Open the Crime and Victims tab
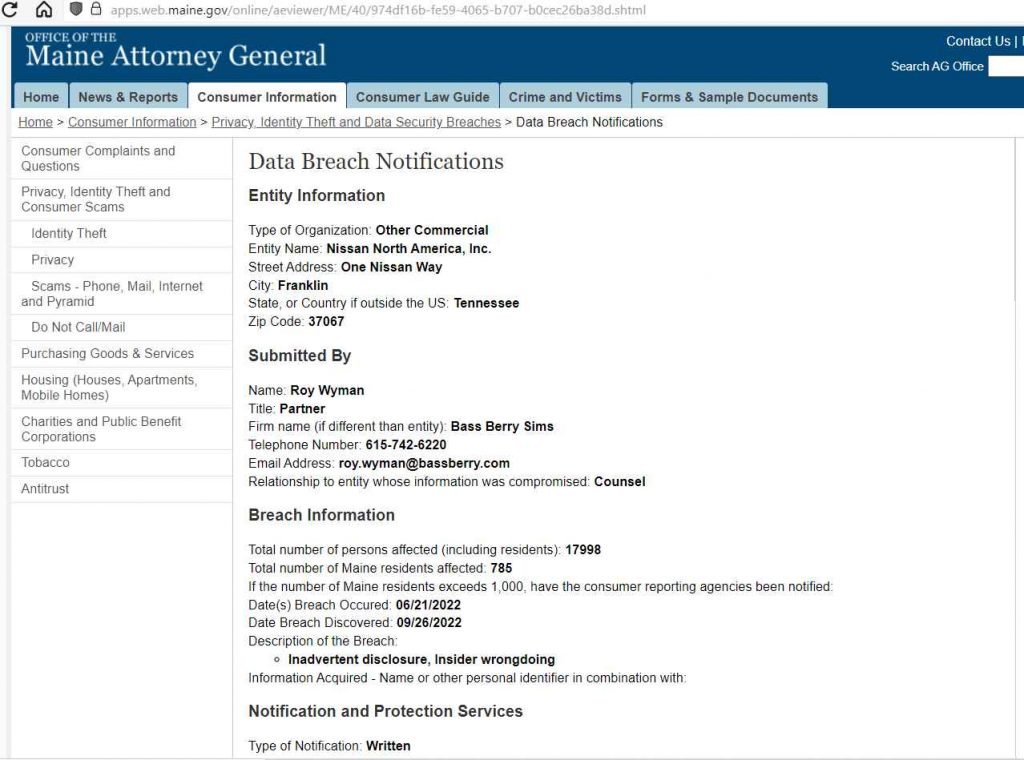The height and width of the screenshot is (760, 1024). pyautogui.click(x=565, y=97)
